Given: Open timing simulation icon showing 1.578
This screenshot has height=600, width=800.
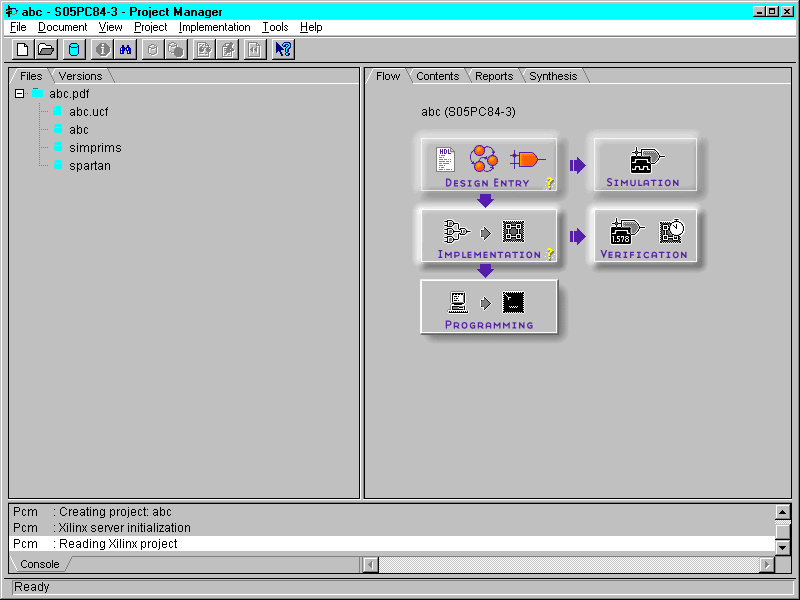Looking at the screenshot, I should 627,232.
